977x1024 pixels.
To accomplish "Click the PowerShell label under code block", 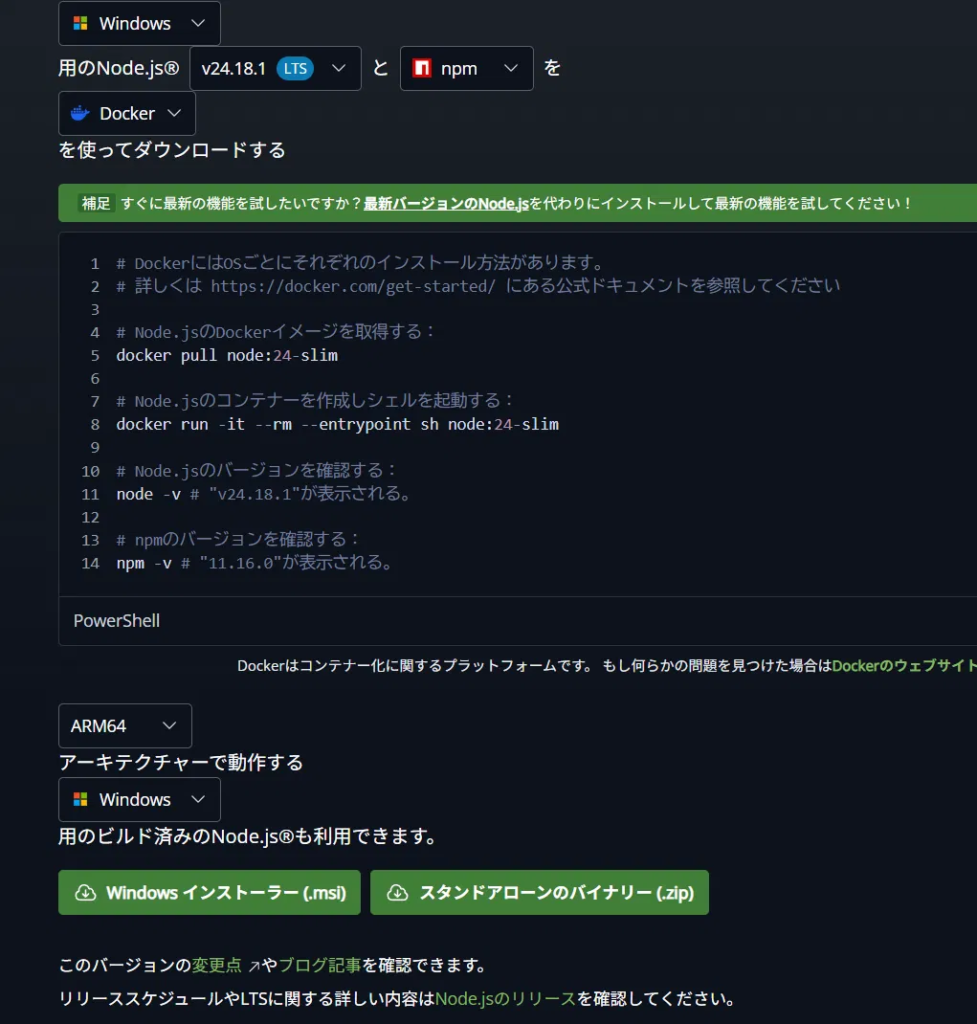I will click(116, 620).
